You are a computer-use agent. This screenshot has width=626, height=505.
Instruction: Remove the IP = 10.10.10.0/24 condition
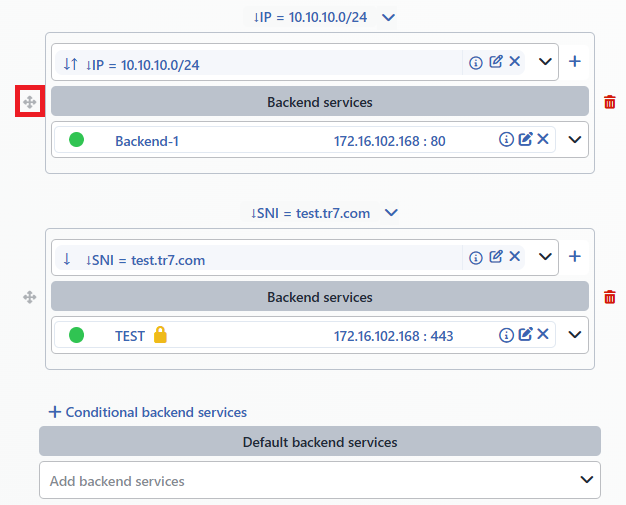[x=515, y=61]
